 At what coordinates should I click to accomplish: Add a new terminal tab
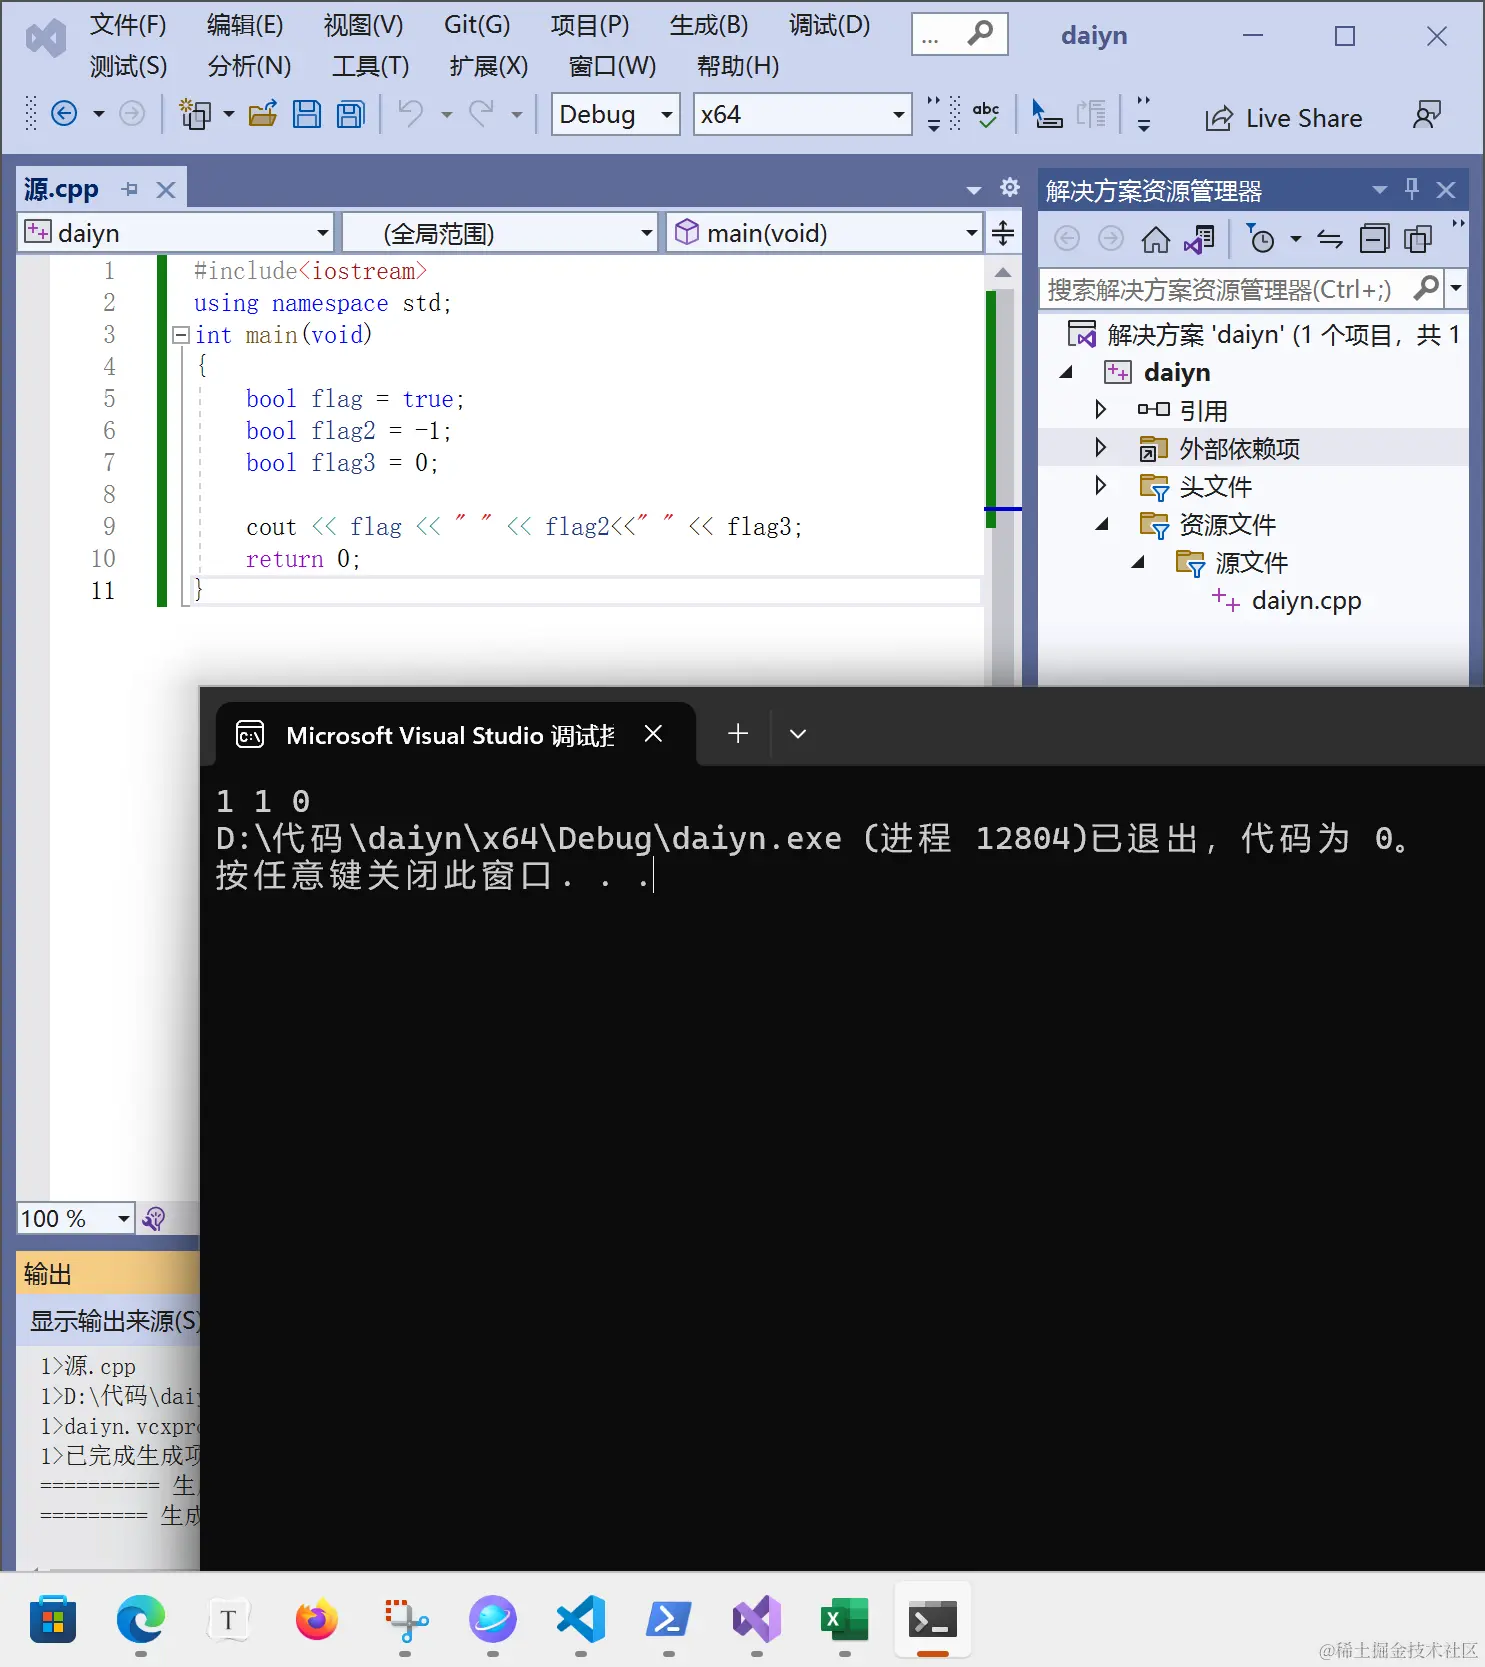coord(738,734)
